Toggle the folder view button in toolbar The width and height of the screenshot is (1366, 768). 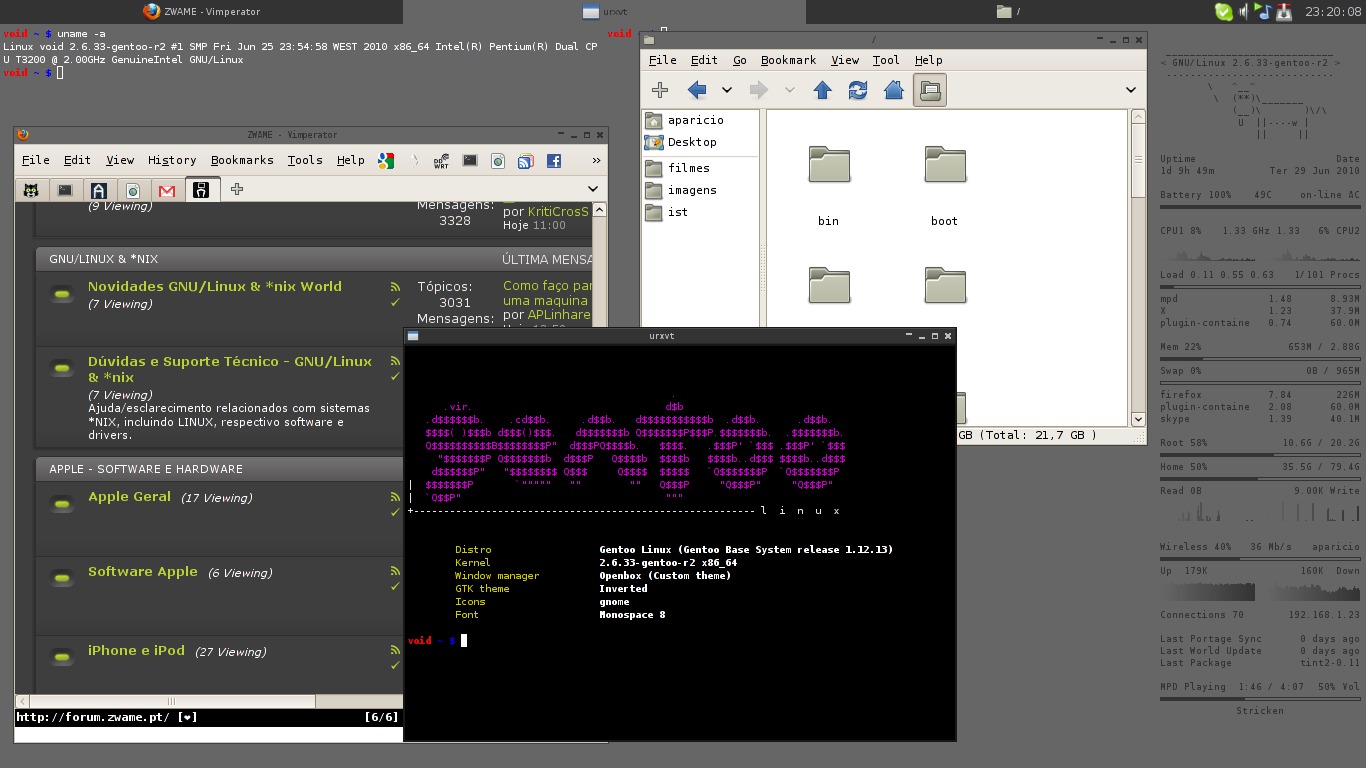pyautogui.click(x=930, y=90)
